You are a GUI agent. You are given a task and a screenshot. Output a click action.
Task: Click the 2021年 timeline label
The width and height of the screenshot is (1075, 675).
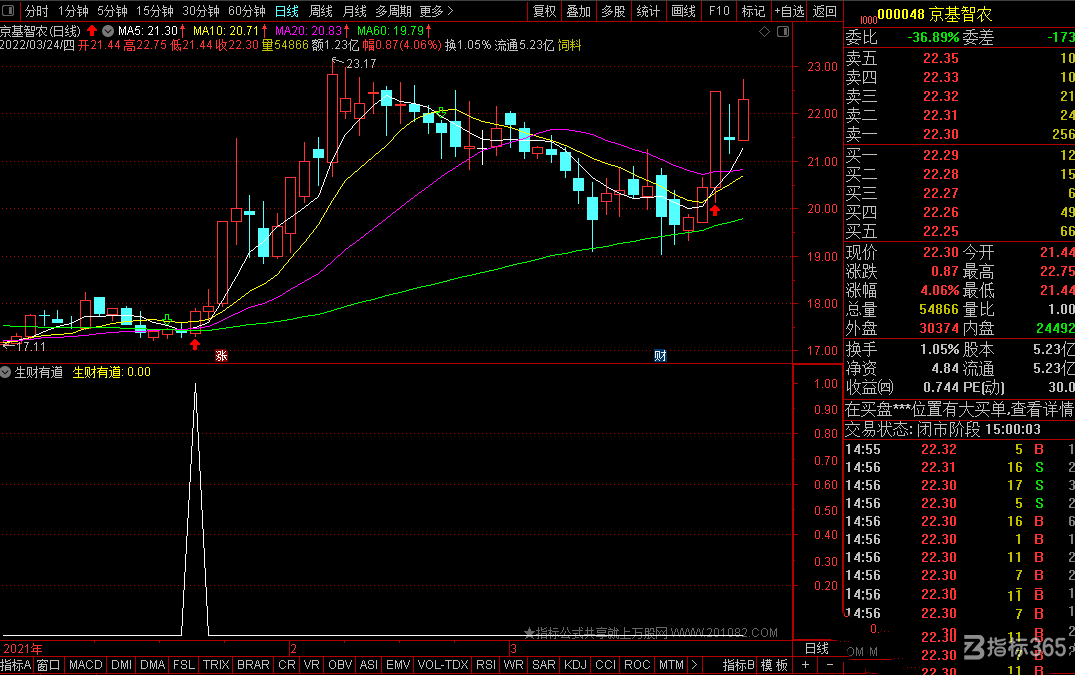pos(23,648)
